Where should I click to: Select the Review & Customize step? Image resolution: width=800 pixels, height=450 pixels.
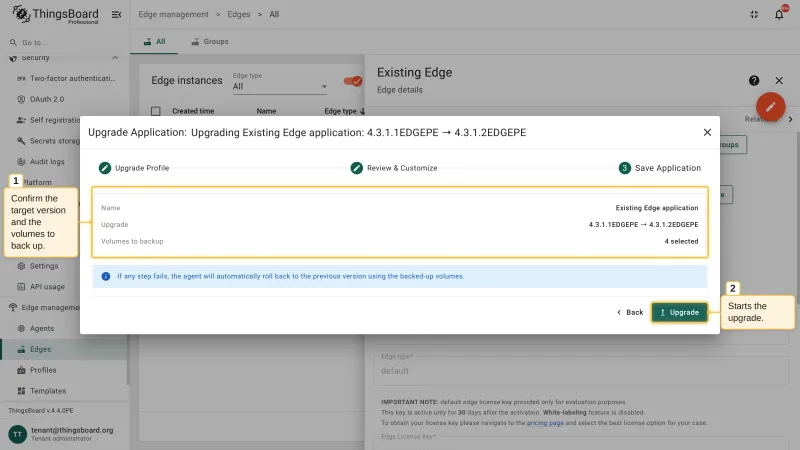click(x=394, y=168)
